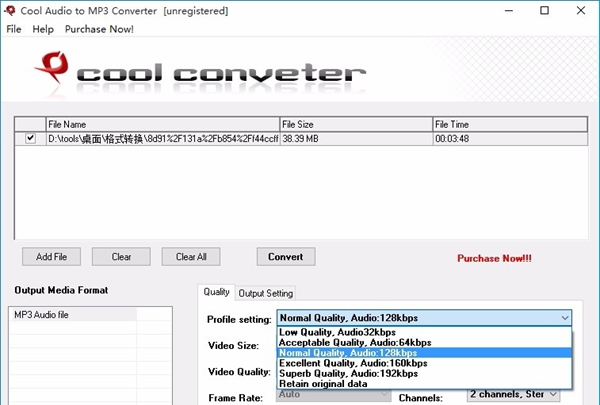This screenshot has height=405, width=600.
Task: Choose Retain original data option
Action: (424, 384)
